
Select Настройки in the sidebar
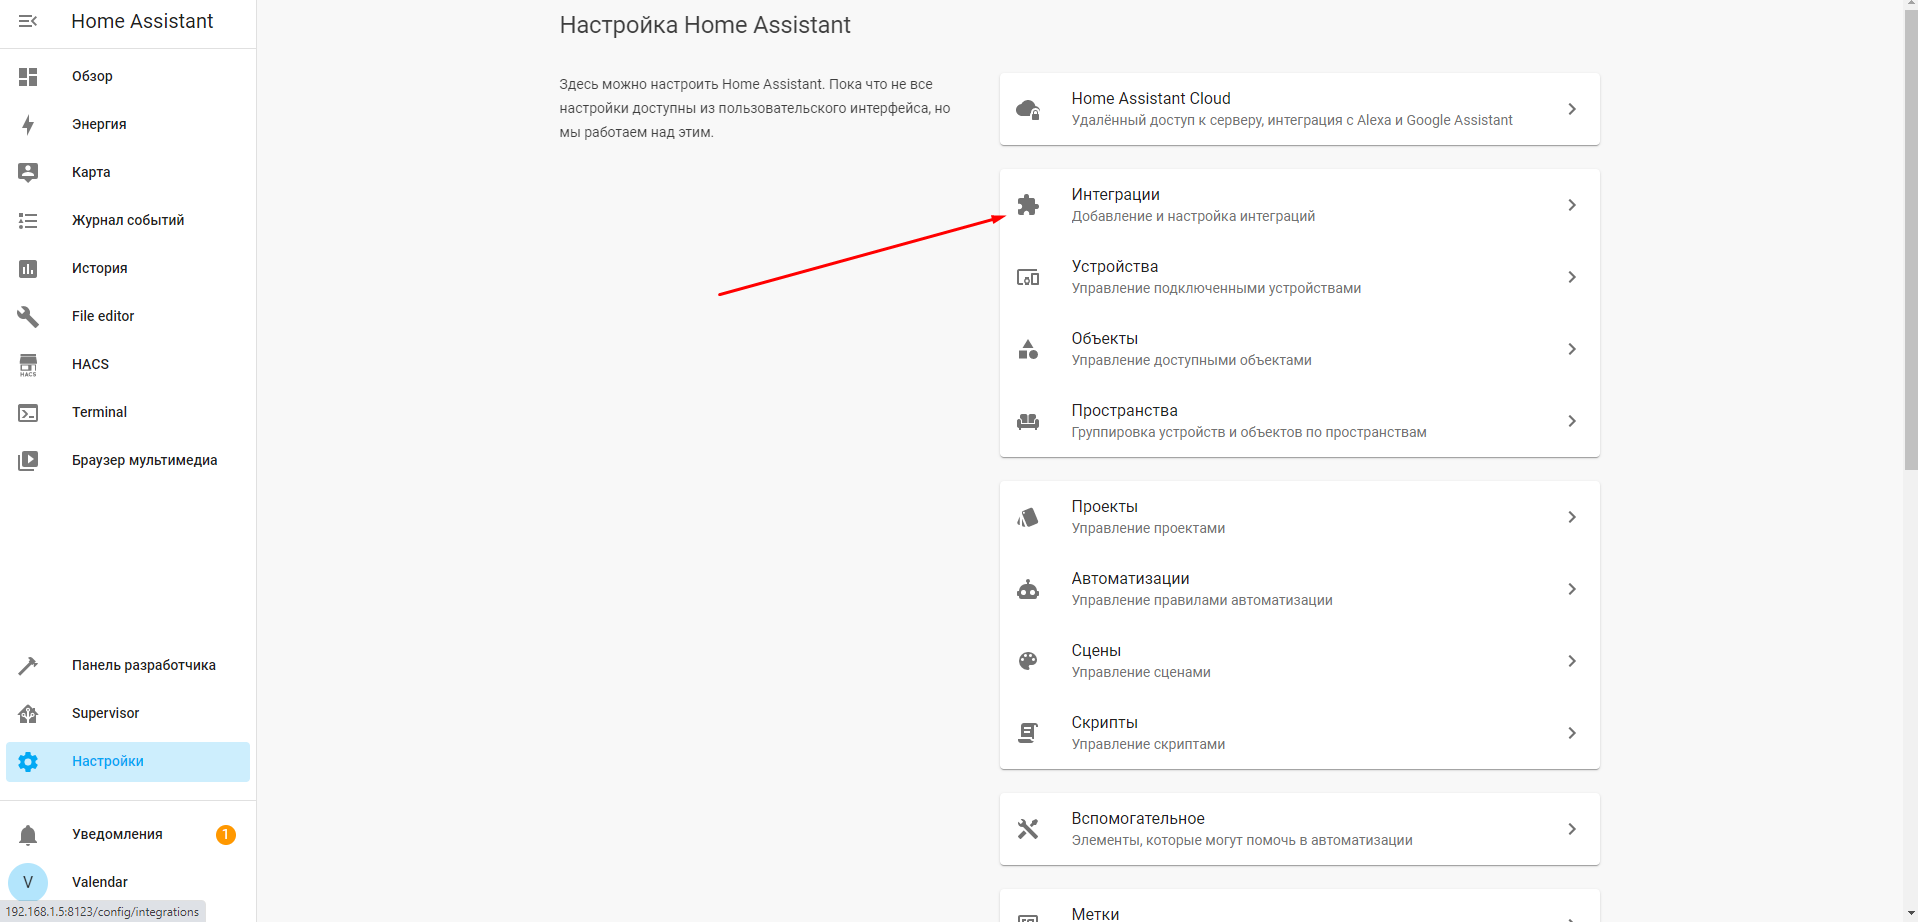[x=128, y=761]
